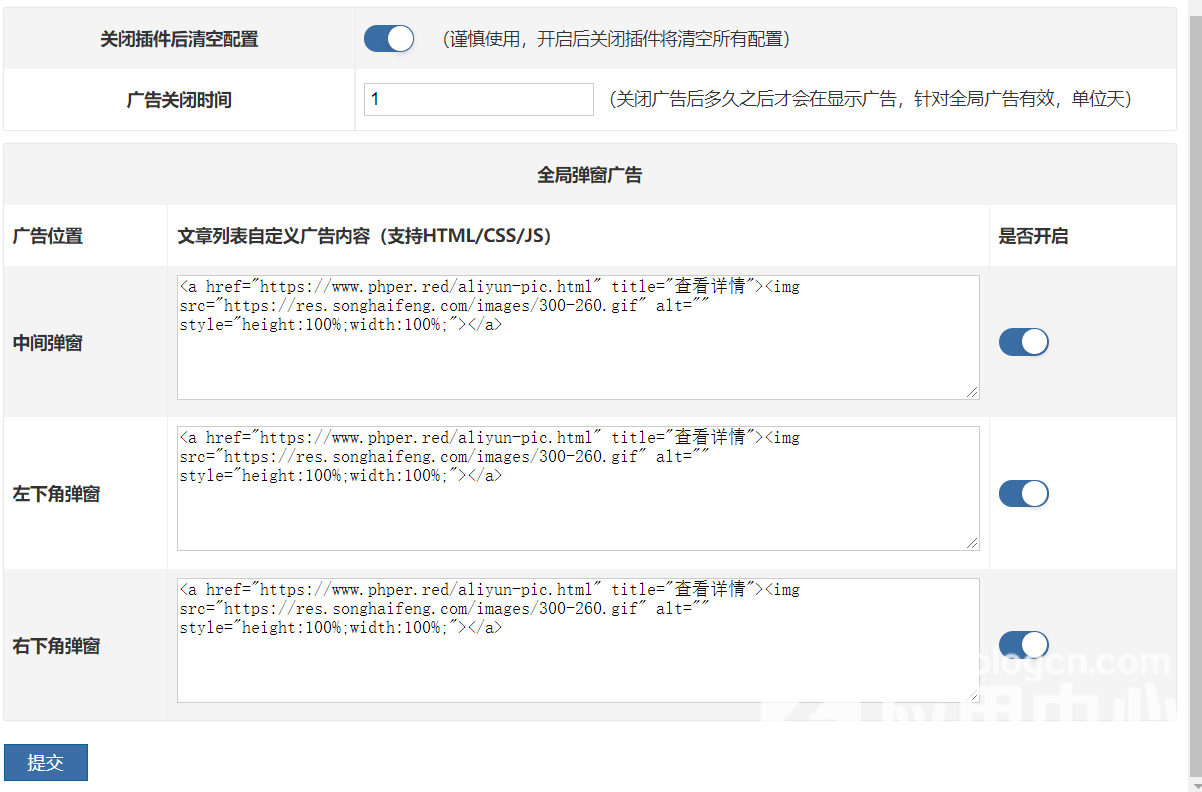This screenshot has height=792, width=1202.
Task: Turn off the 左下角弹窗 switch
Action: pos(1023,493)
